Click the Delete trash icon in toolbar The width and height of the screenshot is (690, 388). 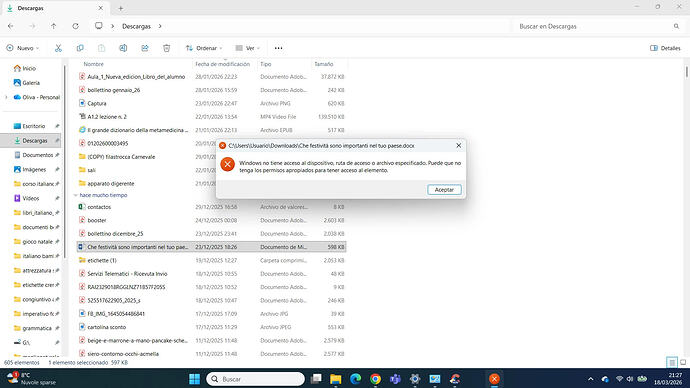click(x=166, y=48)
